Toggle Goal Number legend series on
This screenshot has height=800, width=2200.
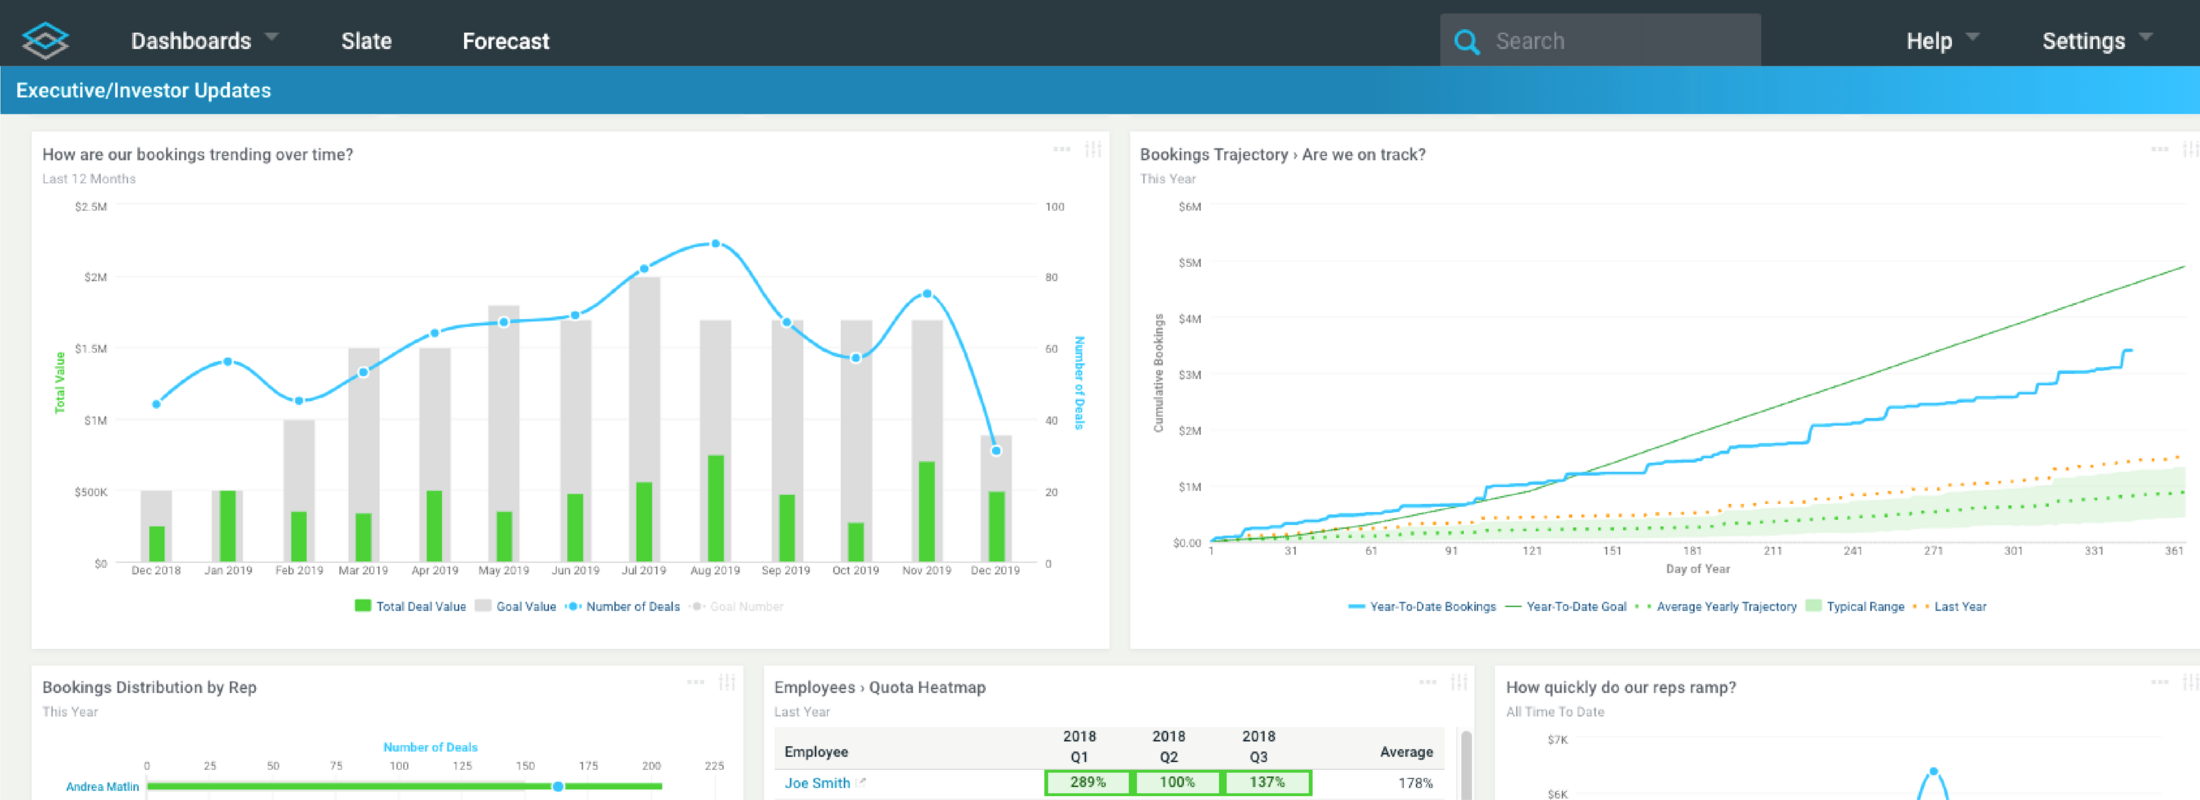pyautogui.click(x=738, y=606)
